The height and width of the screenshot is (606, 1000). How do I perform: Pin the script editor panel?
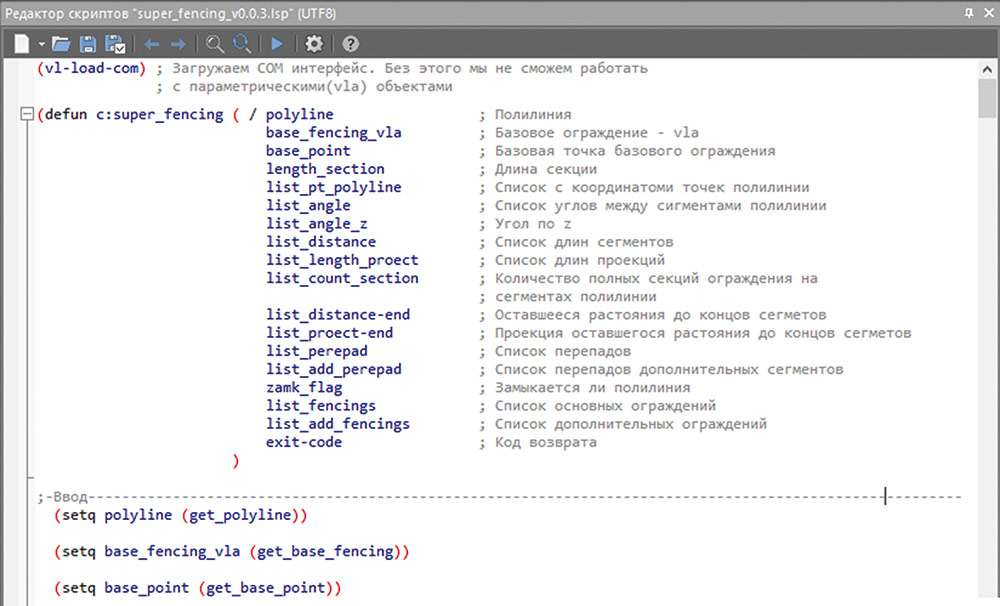(969, 13)
